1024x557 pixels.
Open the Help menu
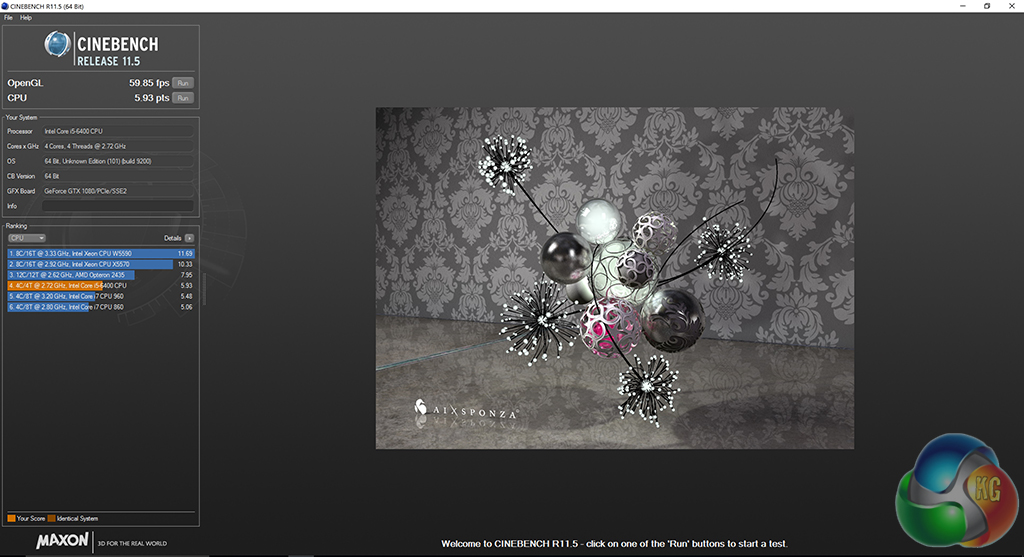25,18
